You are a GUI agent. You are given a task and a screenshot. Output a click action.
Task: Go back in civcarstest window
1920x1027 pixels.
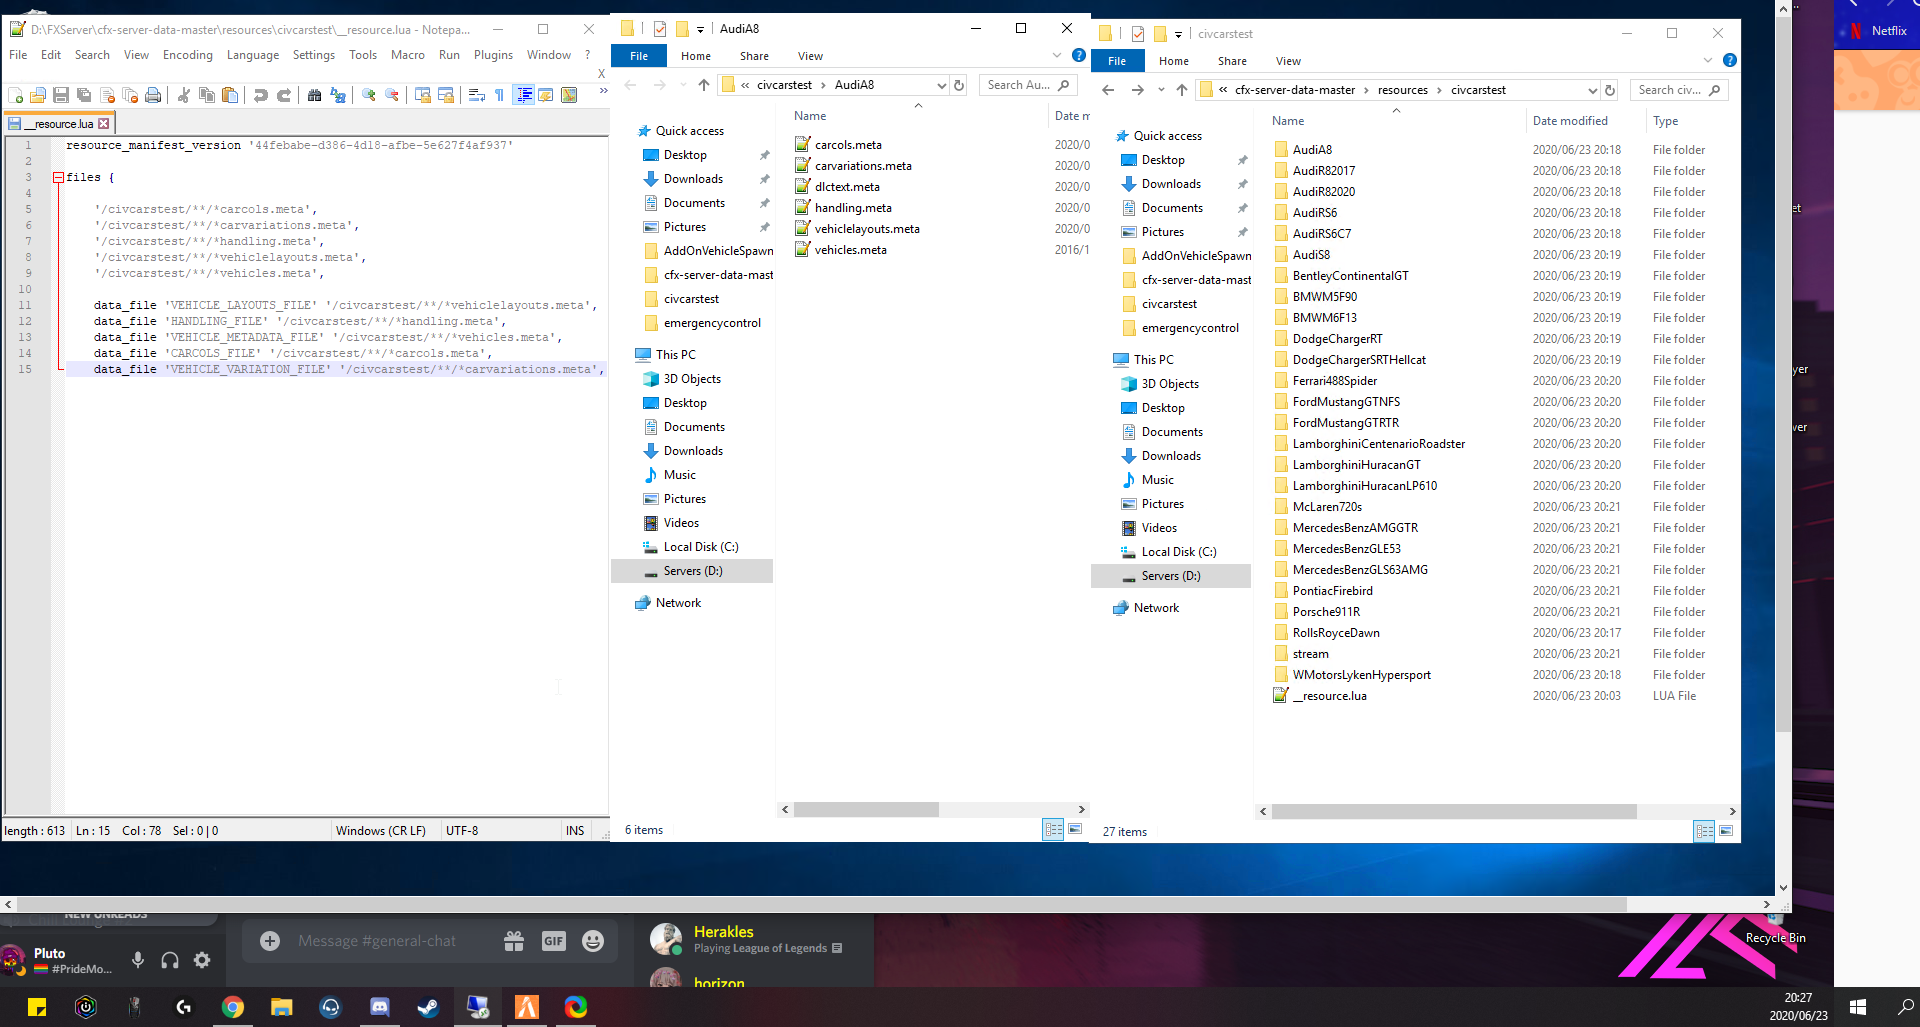[x=1108, y=90]
